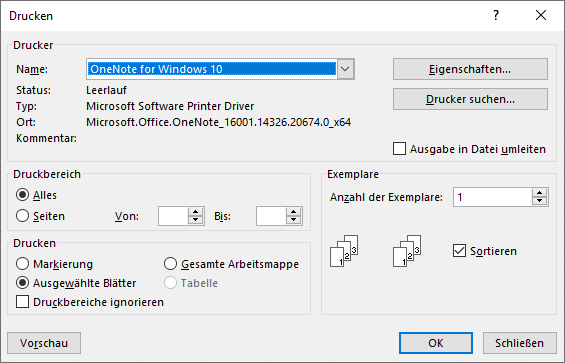The height and width of the screenshot is (363, 565).
Task: Click the Bis page number field
Action: click(271, 216)
